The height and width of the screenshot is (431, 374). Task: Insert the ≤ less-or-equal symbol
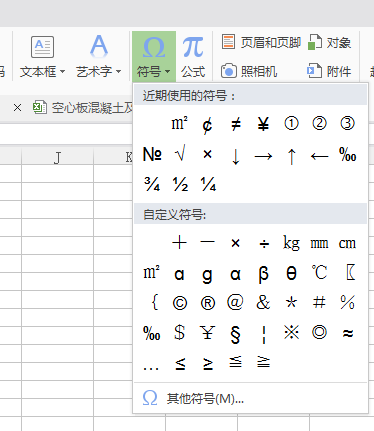pos(180,364)
